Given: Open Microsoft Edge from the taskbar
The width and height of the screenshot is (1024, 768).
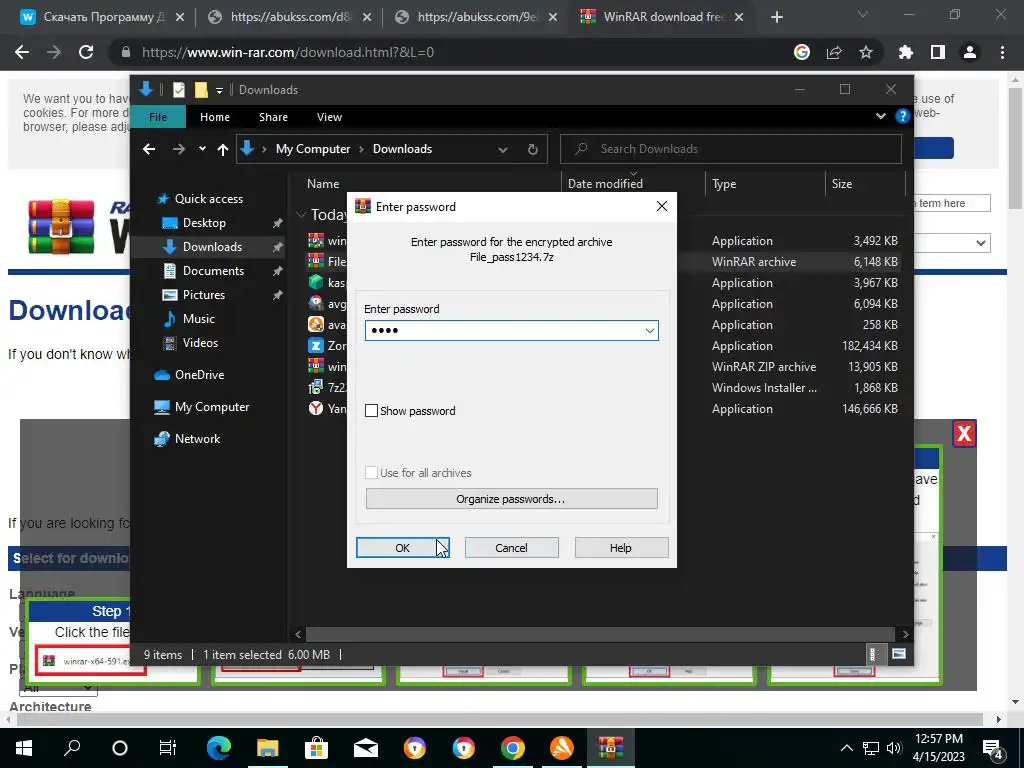Looking at the screenshot, I should pyautogui.click(x=219, y=748).
